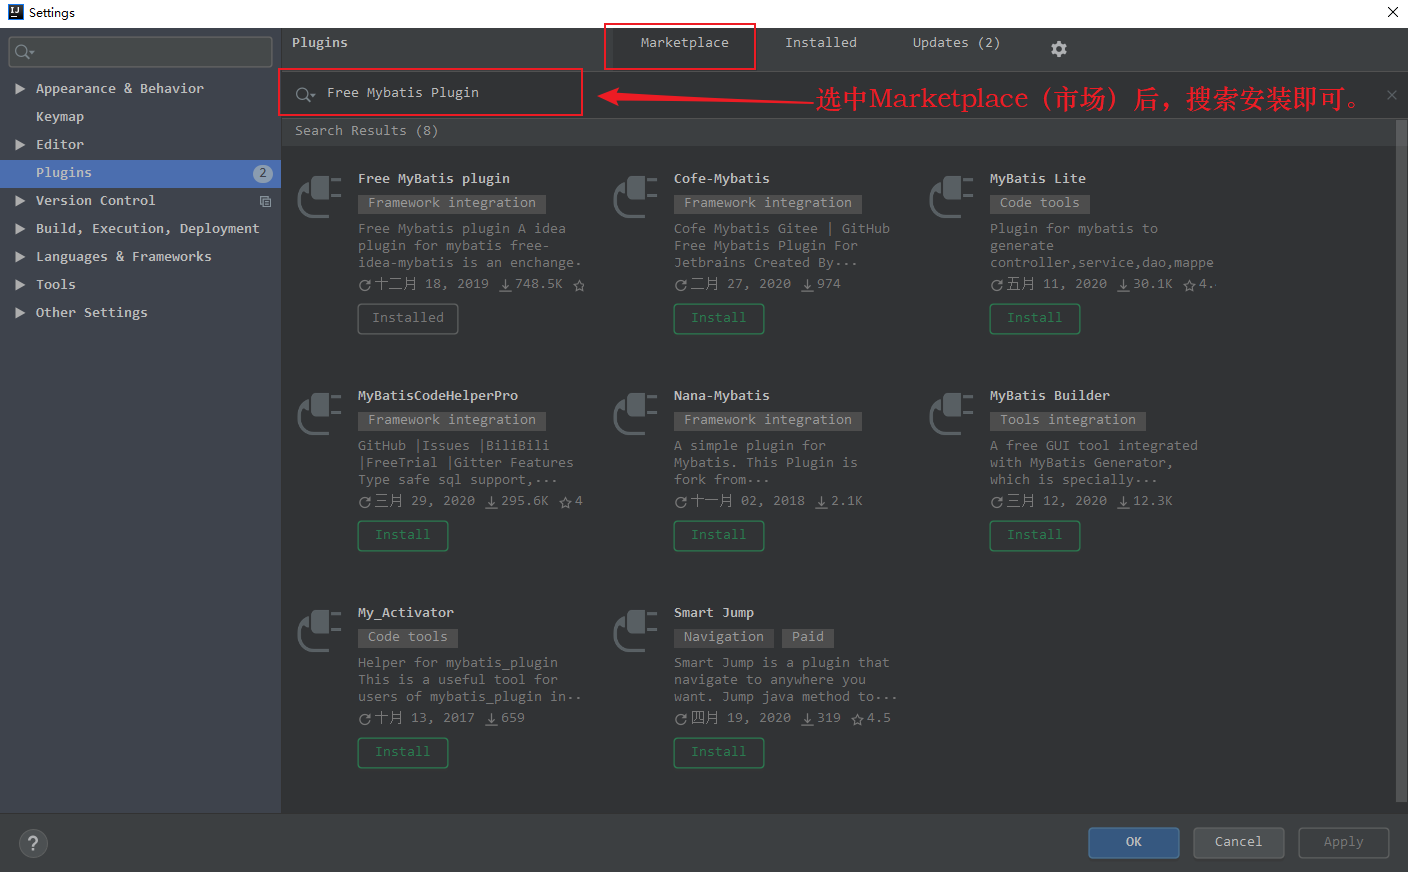Install the MyBatis Lite plugin
1408x872 pixels.
(1035, 318)
